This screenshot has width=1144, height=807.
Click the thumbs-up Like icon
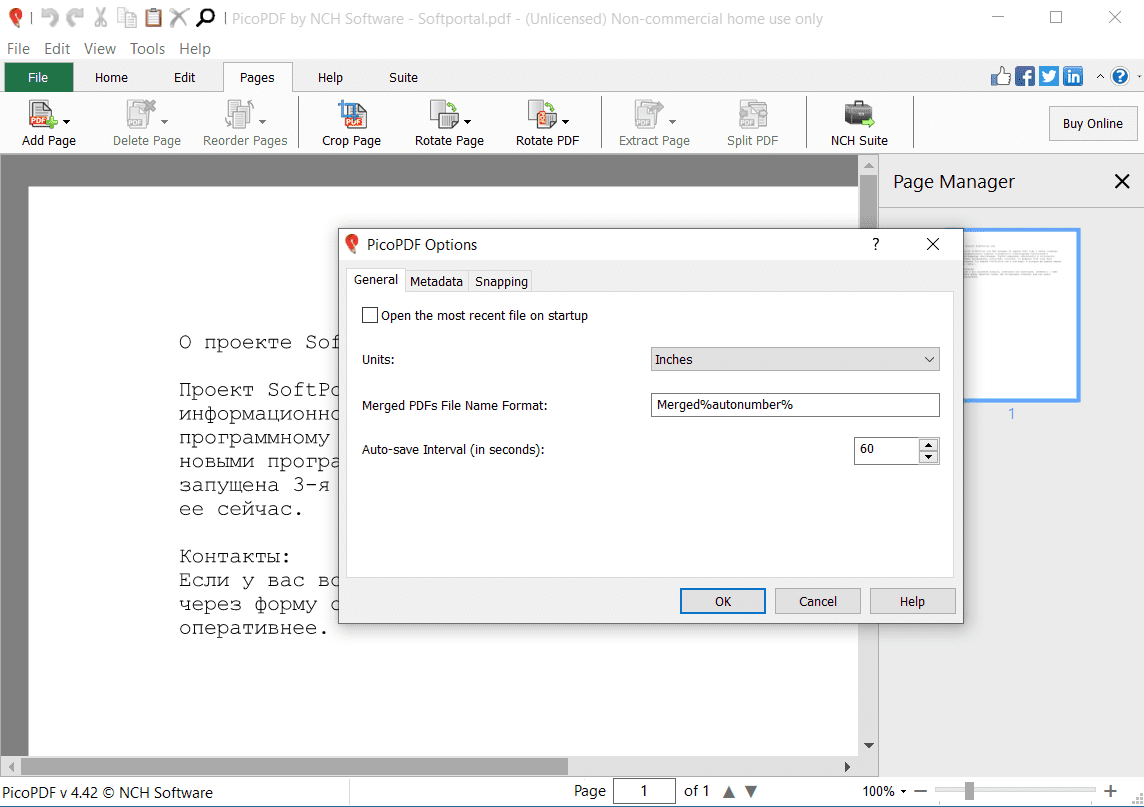(x=1001, y=76)
